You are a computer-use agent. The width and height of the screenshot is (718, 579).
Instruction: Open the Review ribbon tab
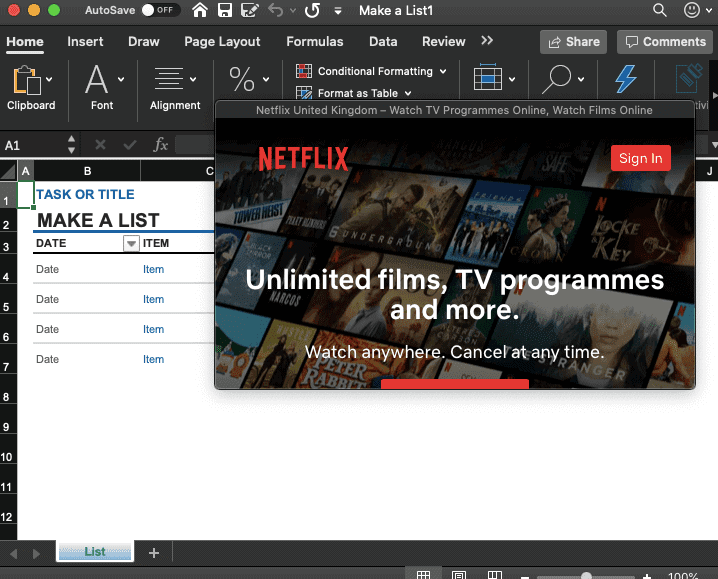click(x=444, y=42)
